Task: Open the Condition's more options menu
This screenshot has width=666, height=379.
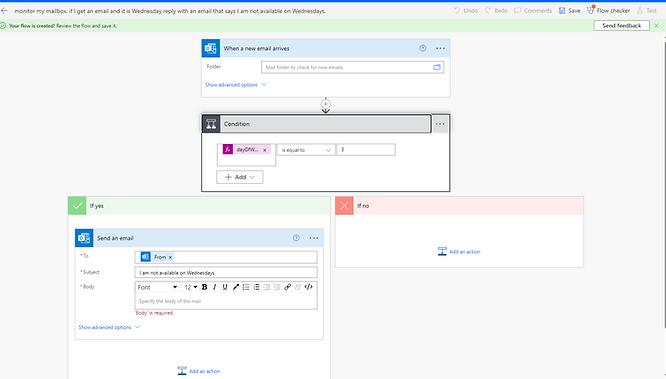Action: coord(440,124)
